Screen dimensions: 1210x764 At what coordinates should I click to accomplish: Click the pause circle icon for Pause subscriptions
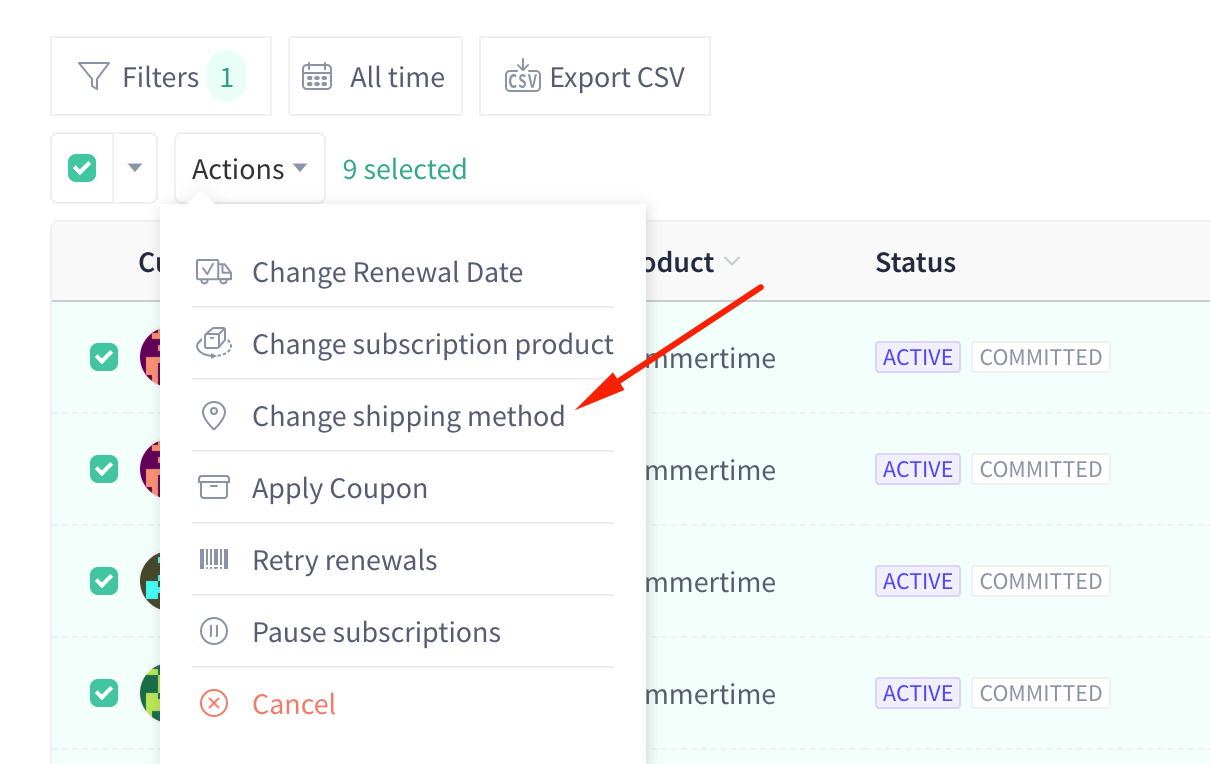pyautogui.click(x=214, y=632)
